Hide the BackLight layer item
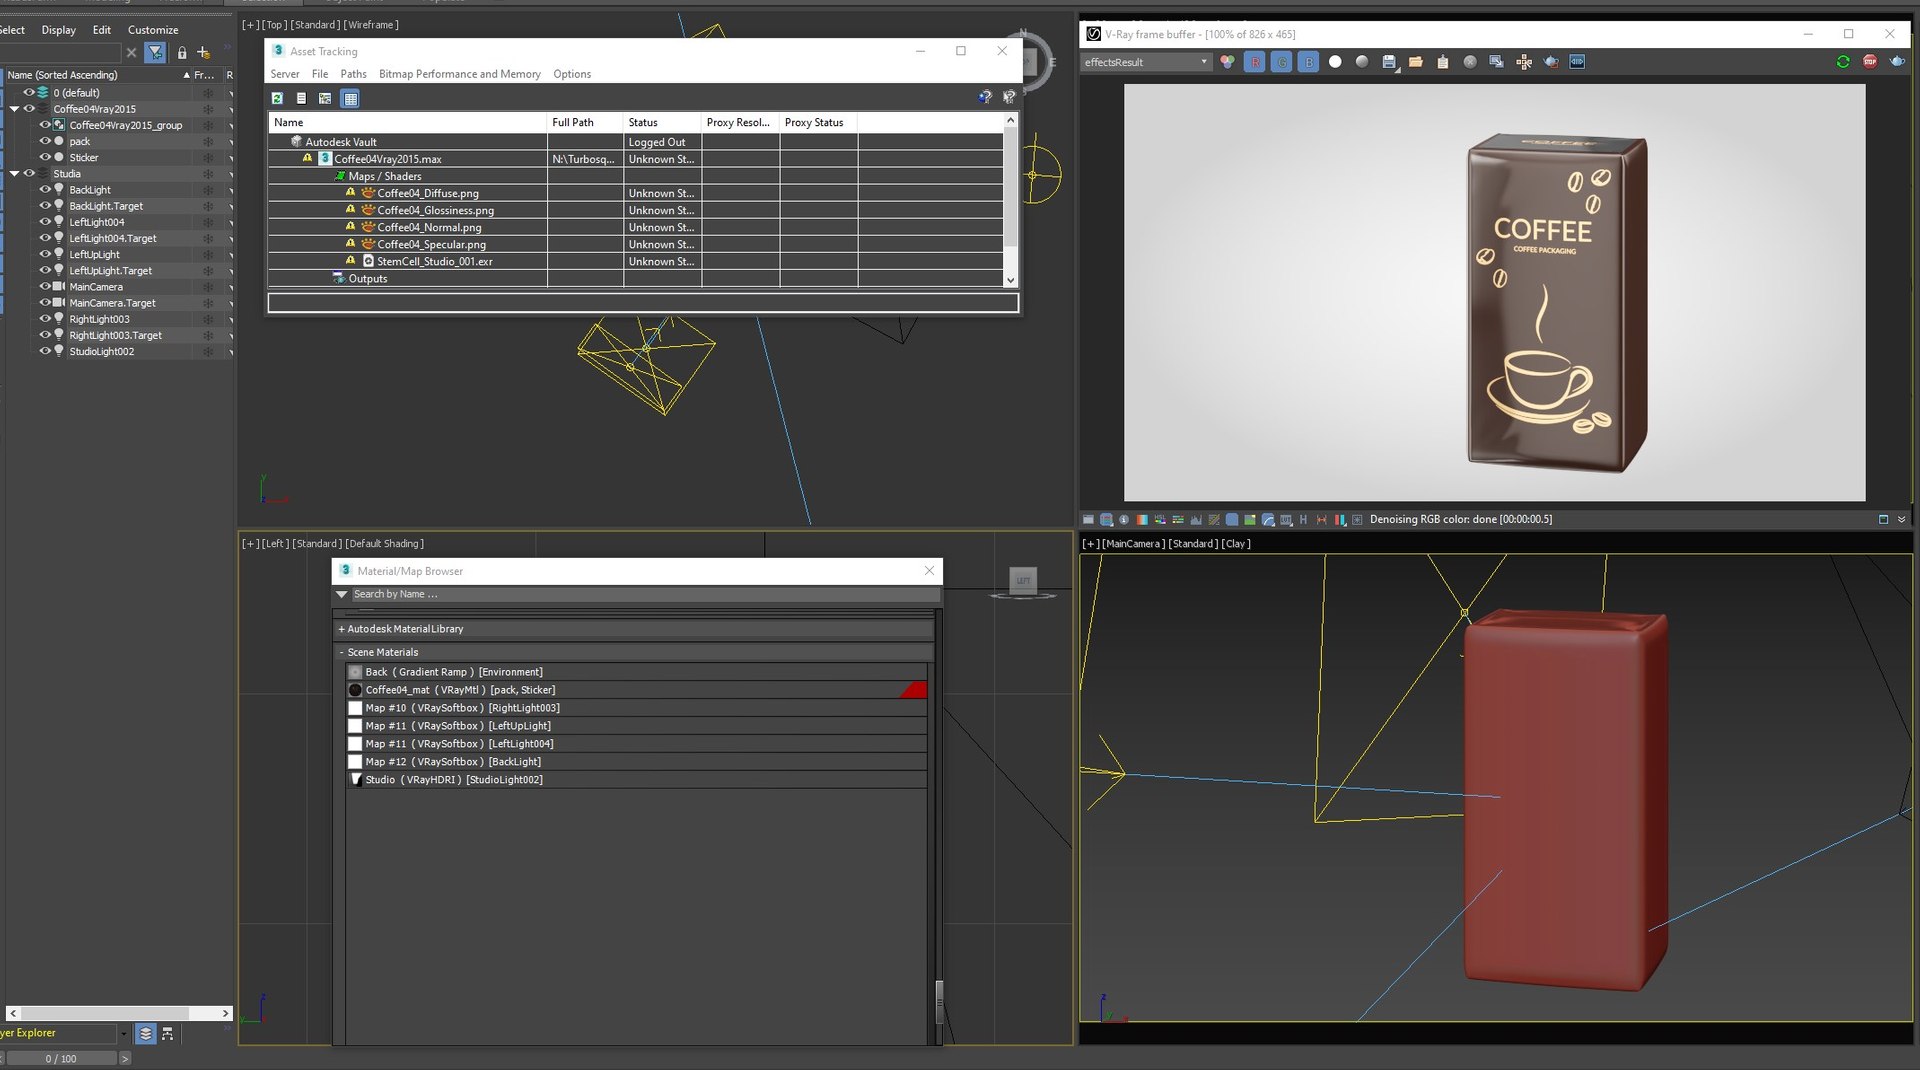 45,189
